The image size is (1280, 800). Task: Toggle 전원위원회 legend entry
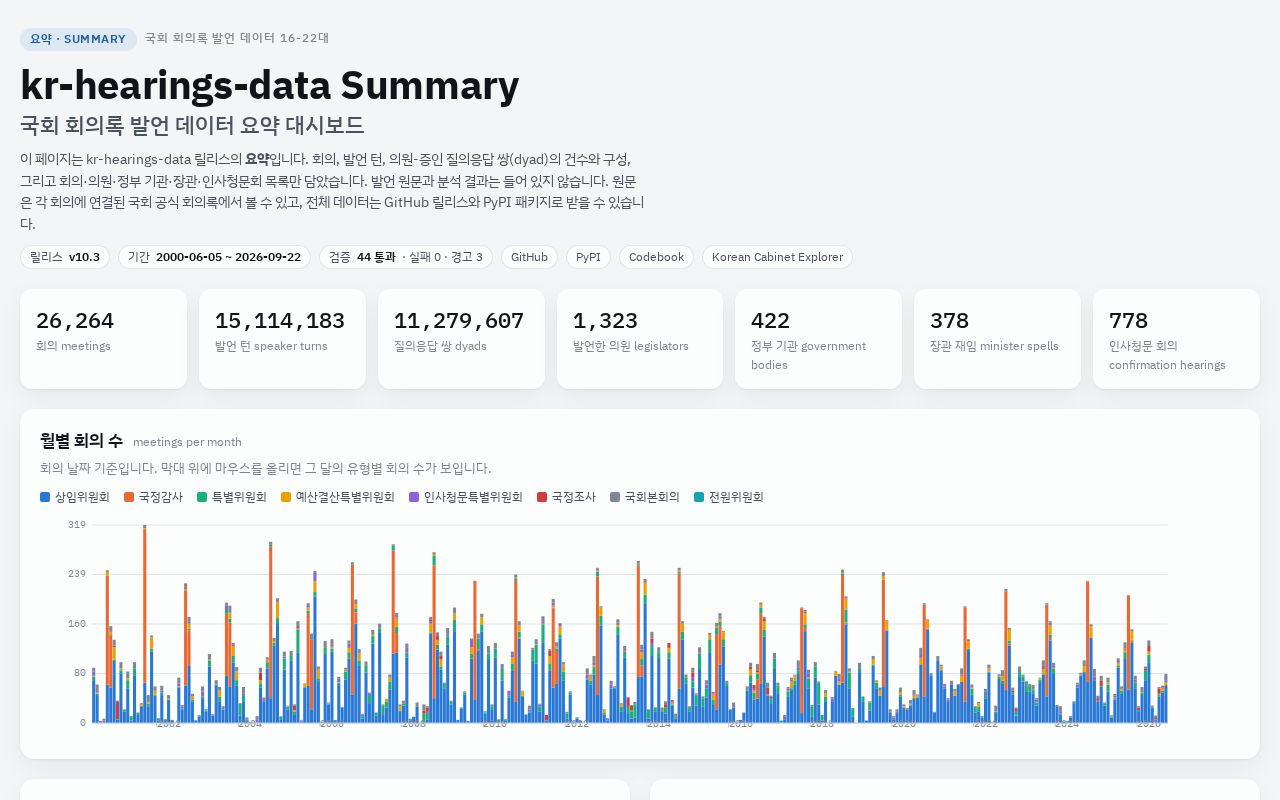tap(729, 497)
